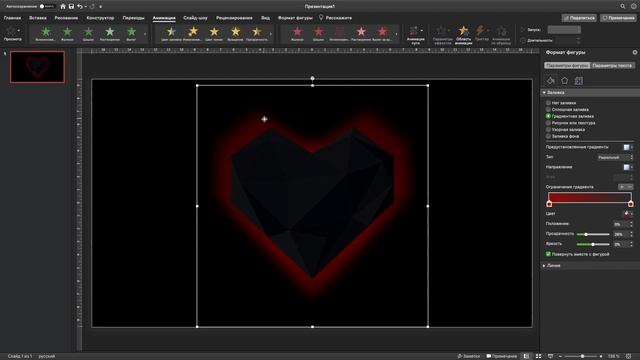
Task: Switch to Параметры текста tab
Action: [612, 65]
